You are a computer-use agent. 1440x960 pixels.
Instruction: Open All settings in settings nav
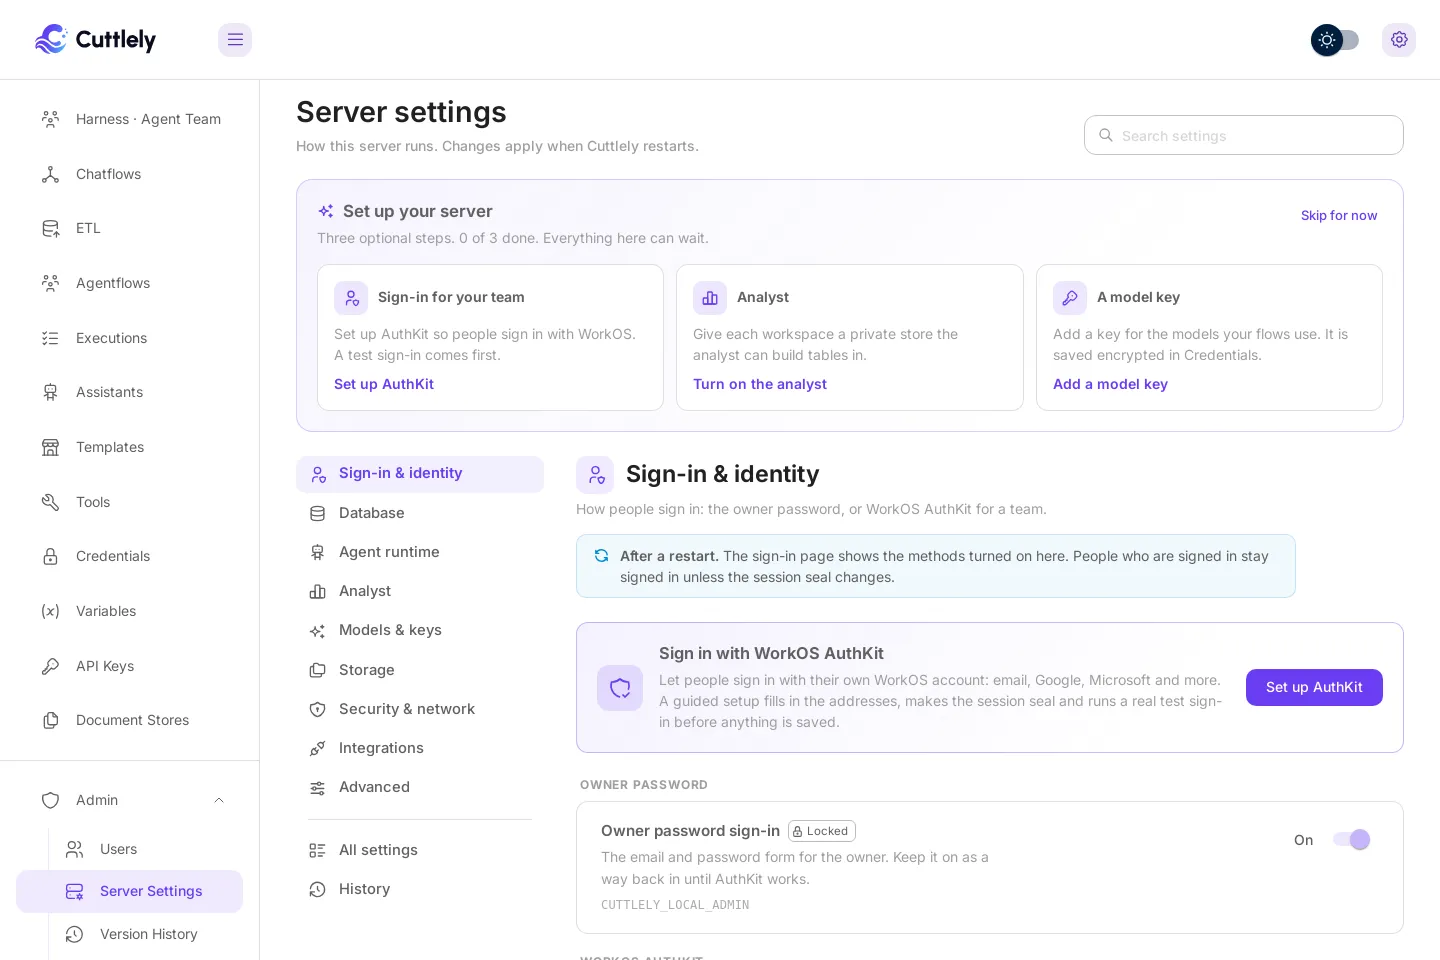click(420, 850)
